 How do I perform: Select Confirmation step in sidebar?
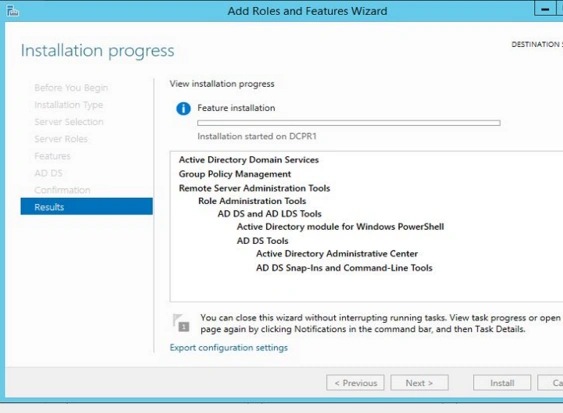[x=62, y=190]
